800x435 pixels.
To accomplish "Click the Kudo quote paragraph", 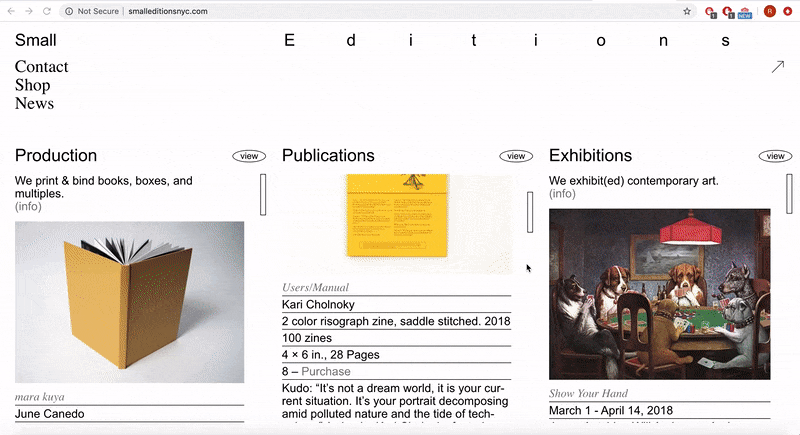I will 395,401.
